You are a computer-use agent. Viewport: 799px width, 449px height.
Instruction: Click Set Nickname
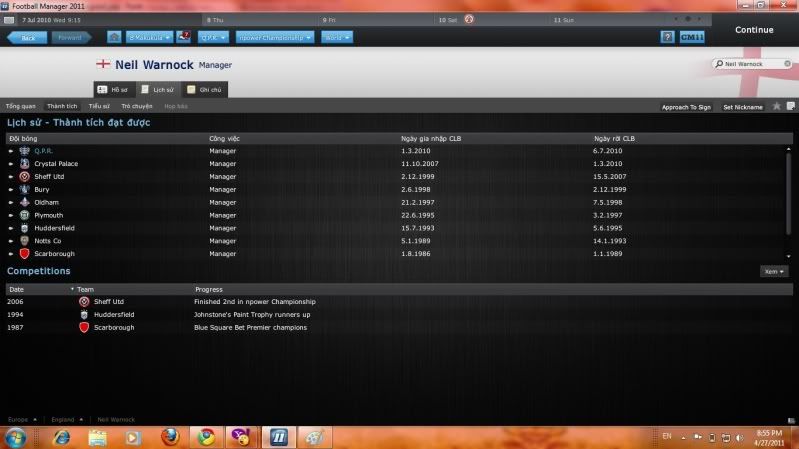[x=743, y=107]
